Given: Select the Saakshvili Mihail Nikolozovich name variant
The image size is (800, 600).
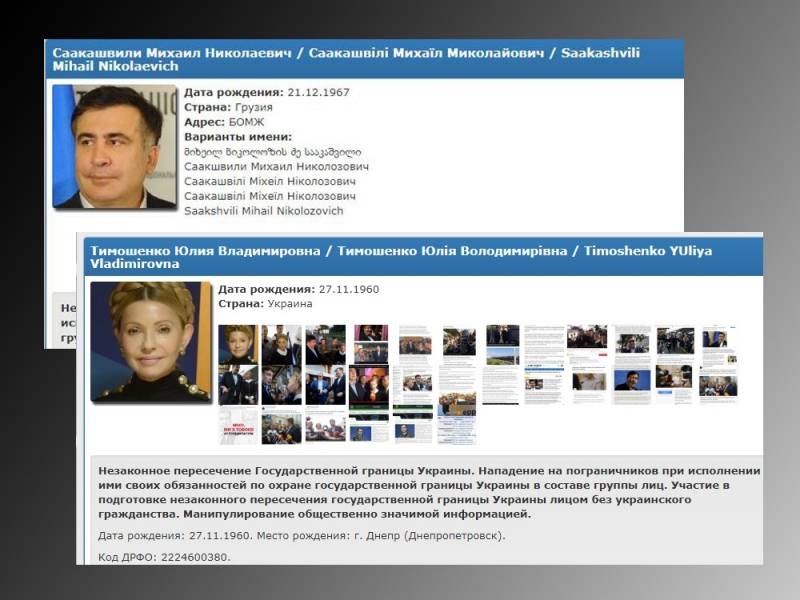Looking at the screenshot, I should click(x=264, y=211).
